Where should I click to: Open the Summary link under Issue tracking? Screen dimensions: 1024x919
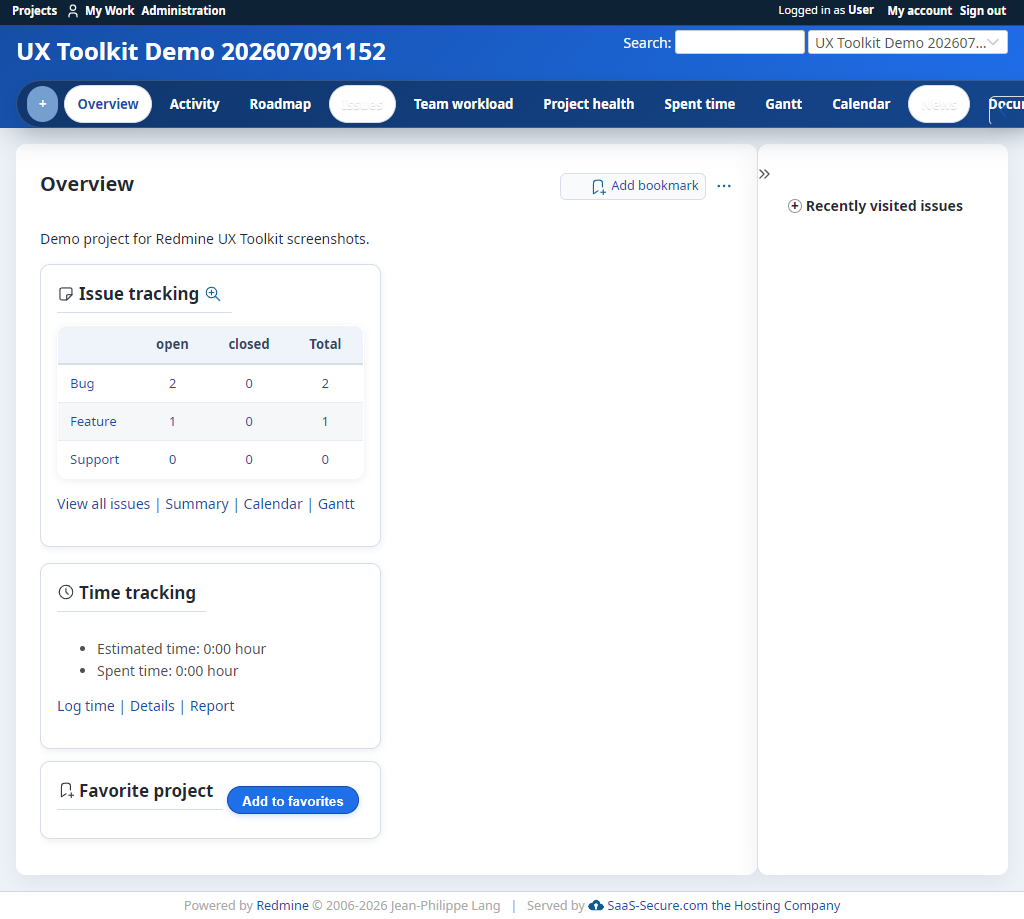pyautogui.click(x=197, y=504)
